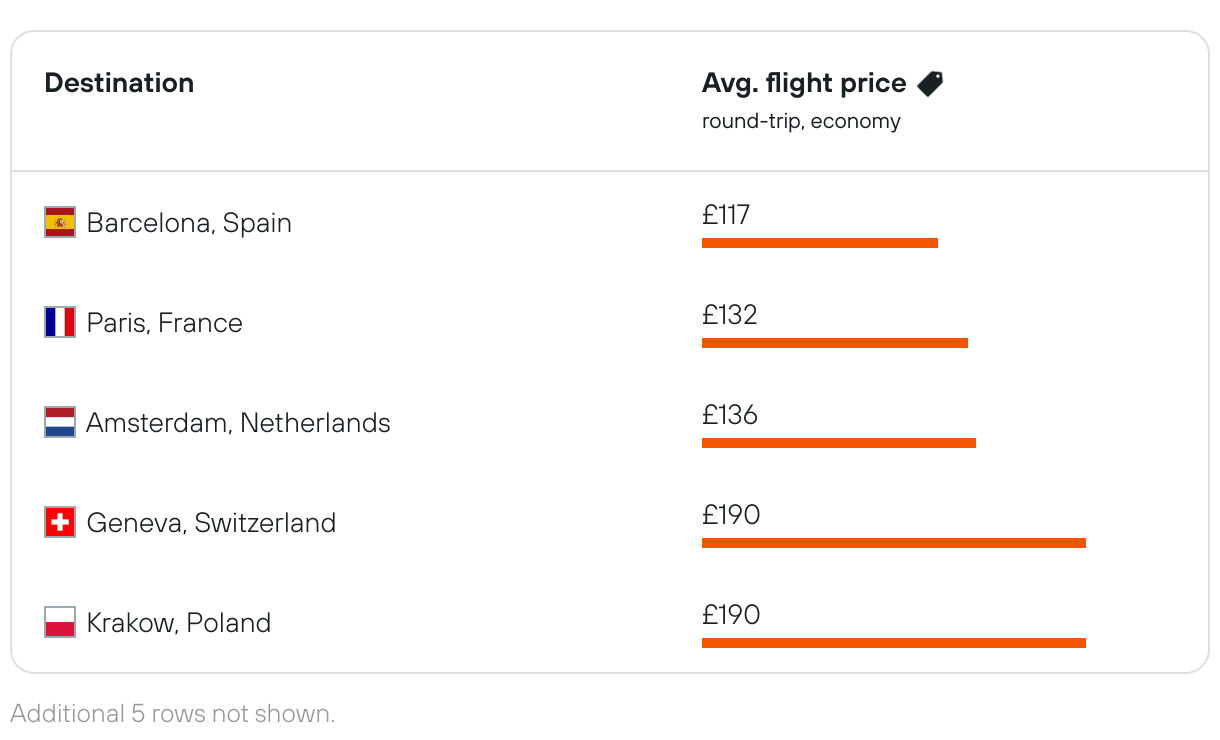1220x740 pixels.
Task: Click the Additional 5 rows not shown note
Action: click(x=172, y=714)
